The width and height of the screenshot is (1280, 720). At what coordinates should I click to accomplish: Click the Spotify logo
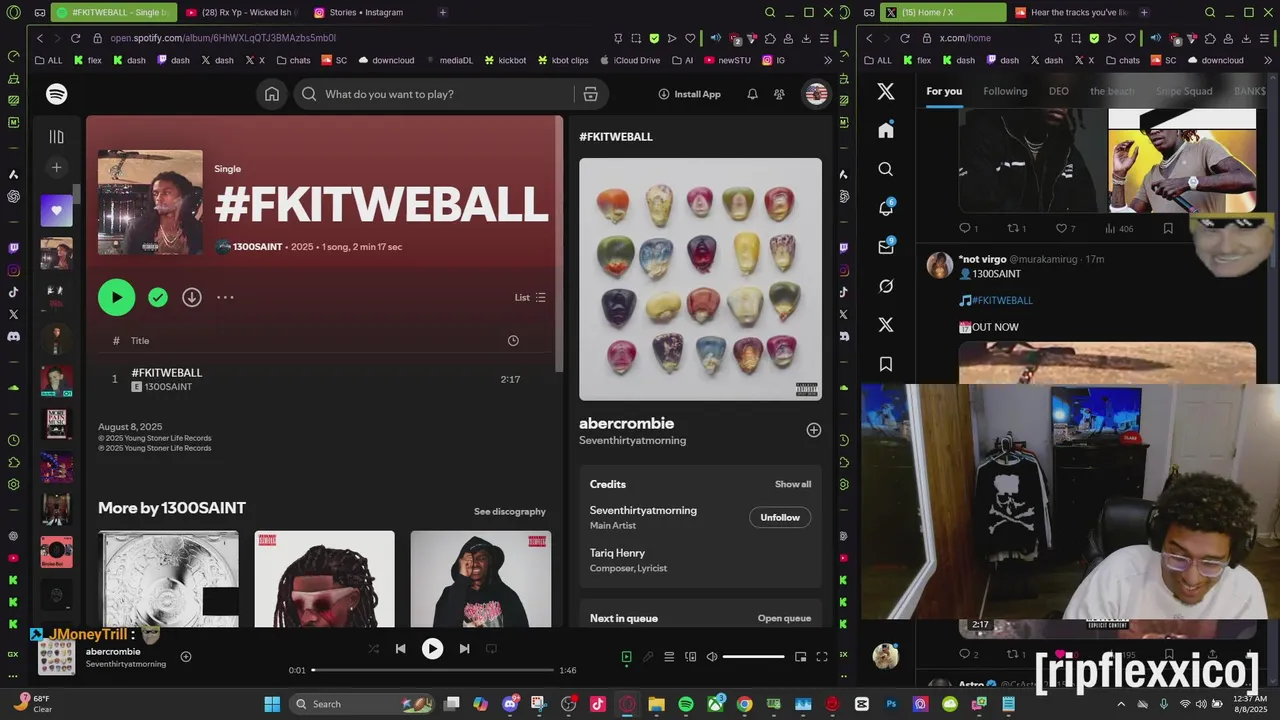coord(57,94)
